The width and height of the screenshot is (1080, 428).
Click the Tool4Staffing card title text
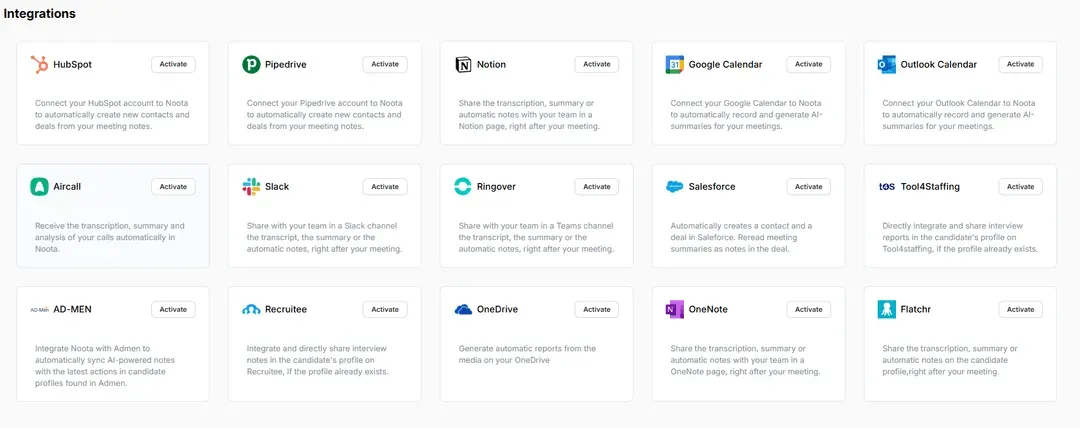click(x=930, y=187)
